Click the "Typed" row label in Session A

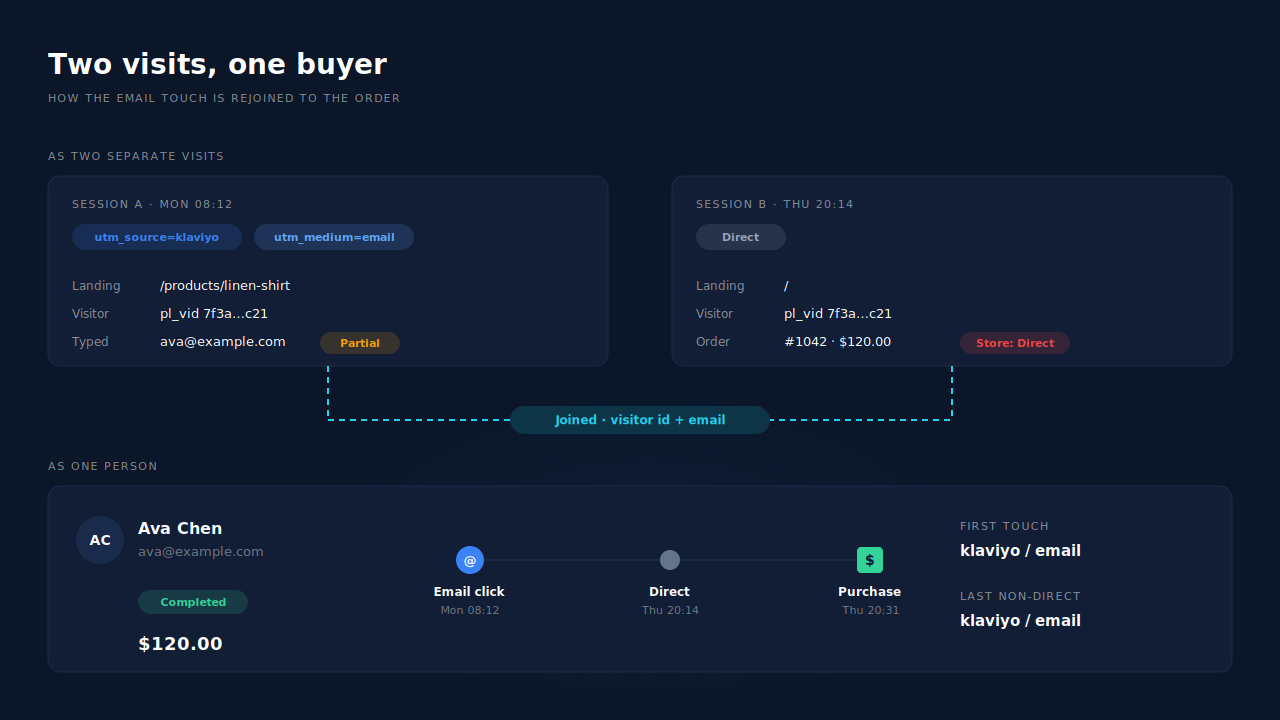coord(90,342)
